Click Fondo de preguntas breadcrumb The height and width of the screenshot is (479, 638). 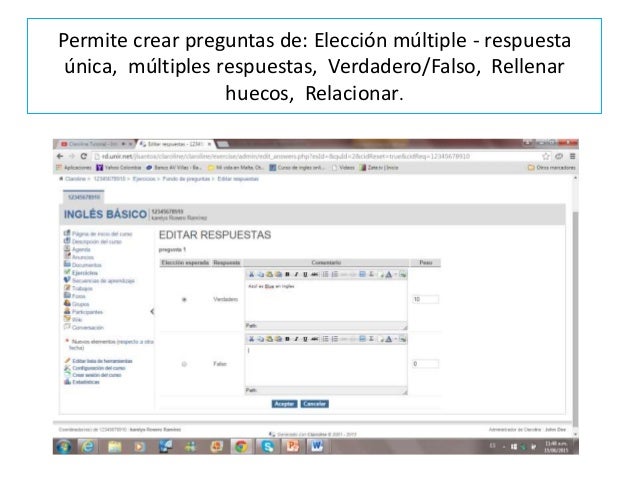[186, 179]
